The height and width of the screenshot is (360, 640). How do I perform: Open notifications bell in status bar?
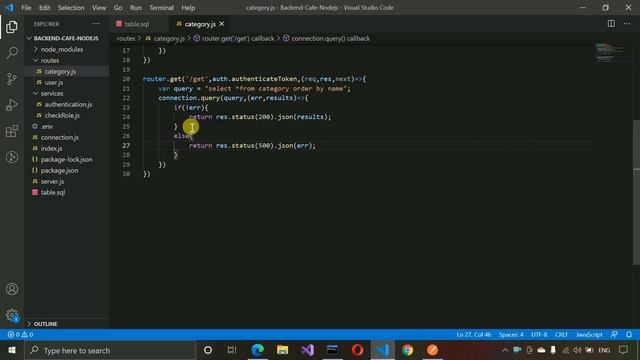click(x=629, y=334)
